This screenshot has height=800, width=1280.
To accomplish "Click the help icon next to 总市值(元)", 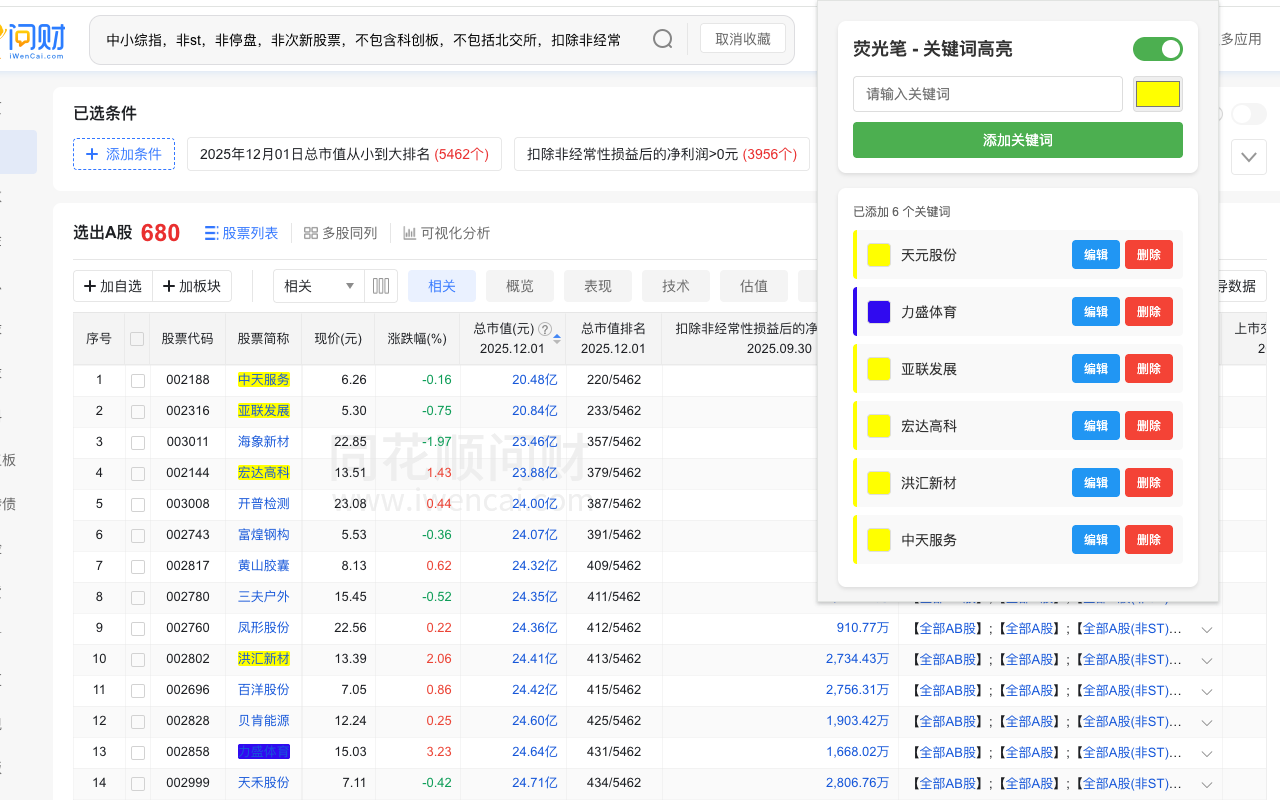I will click(545, 329).
